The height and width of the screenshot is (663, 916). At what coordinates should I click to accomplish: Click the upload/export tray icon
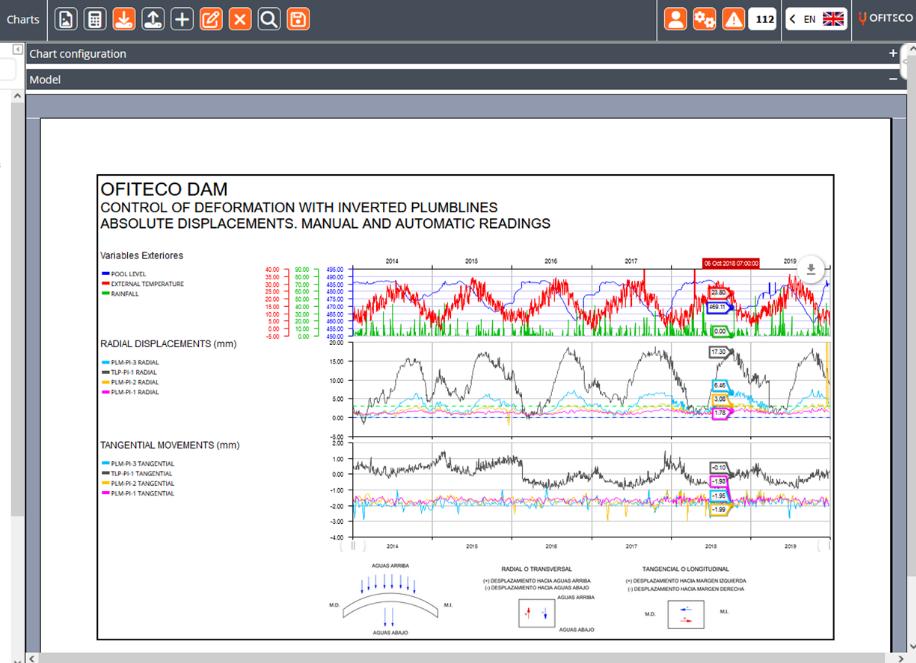pyautogui.click(x=152, y=19)
